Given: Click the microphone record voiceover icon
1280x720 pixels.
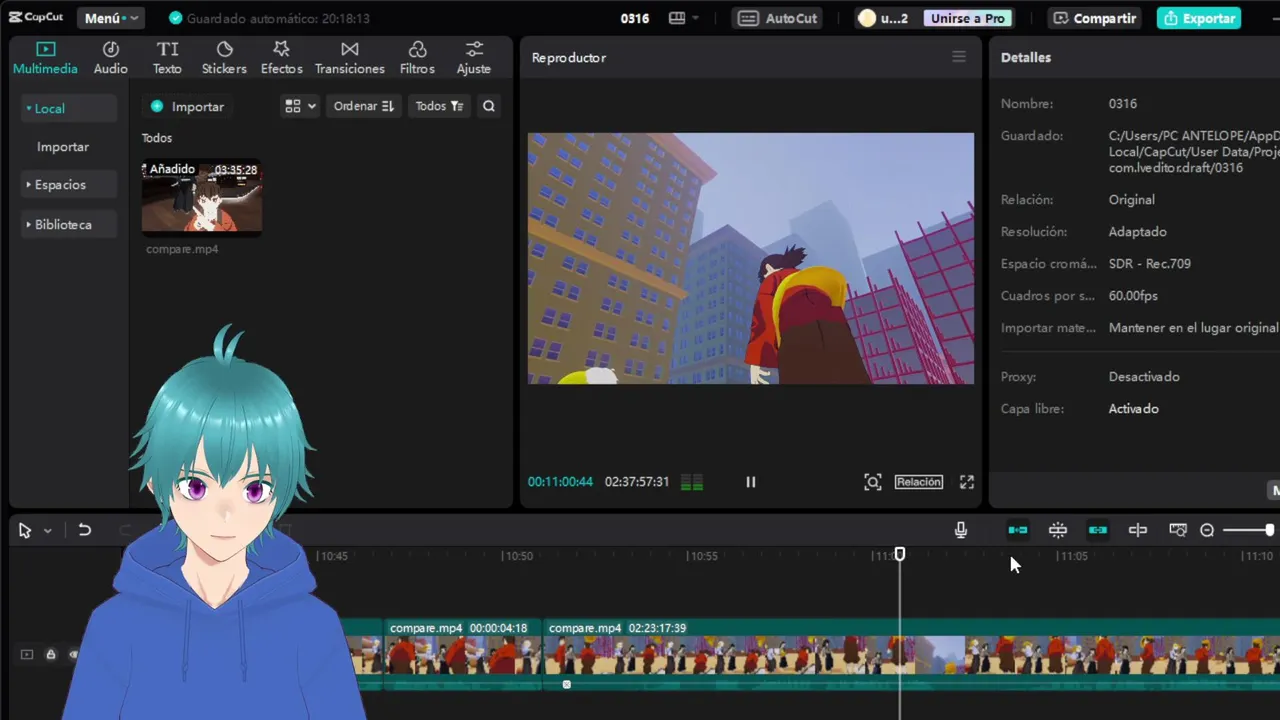Looking at the screenshot, I should click(961, 530).
